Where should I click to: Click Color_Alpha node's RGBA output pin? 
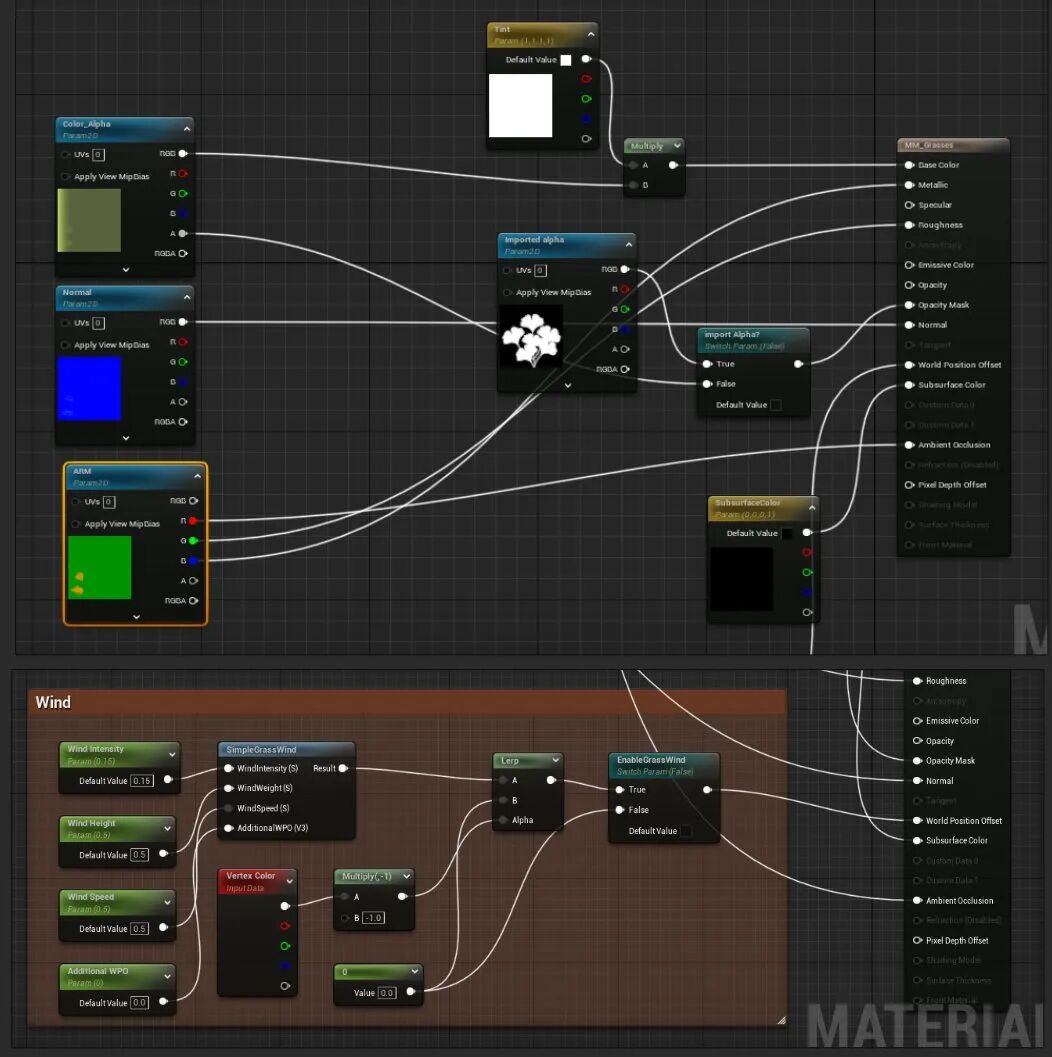pos(183,253)
